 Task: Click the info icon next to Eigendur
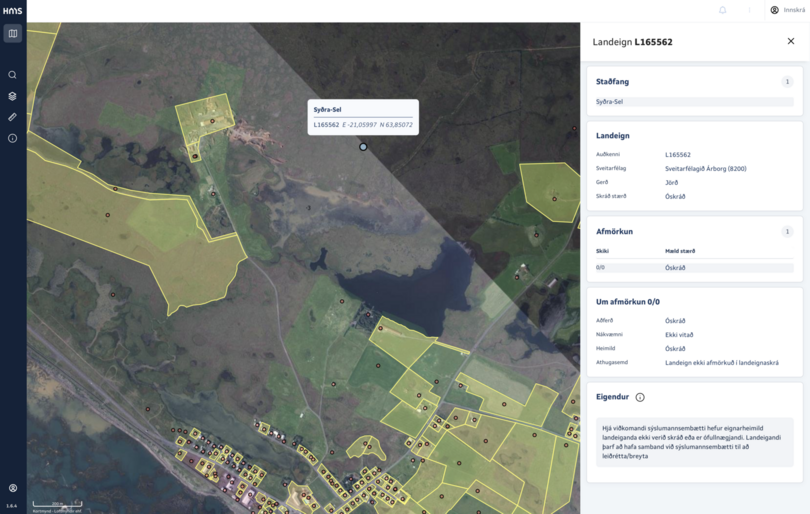640,397
